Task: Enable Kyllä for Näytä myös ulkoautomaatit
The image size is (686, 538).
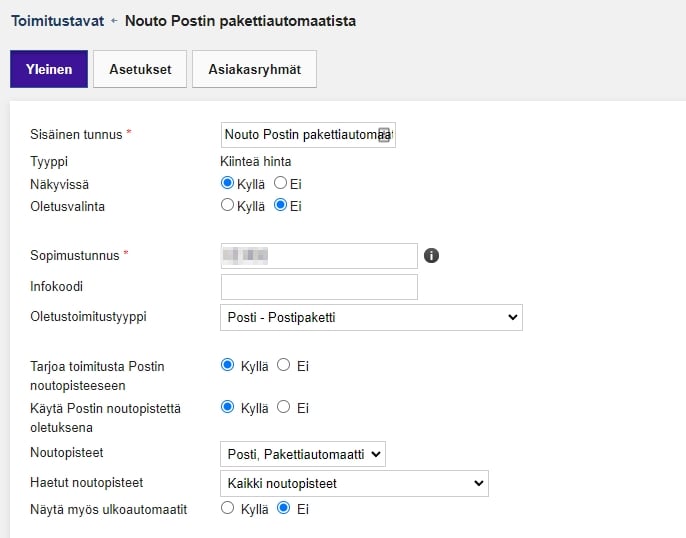Action: click(227, 508)
